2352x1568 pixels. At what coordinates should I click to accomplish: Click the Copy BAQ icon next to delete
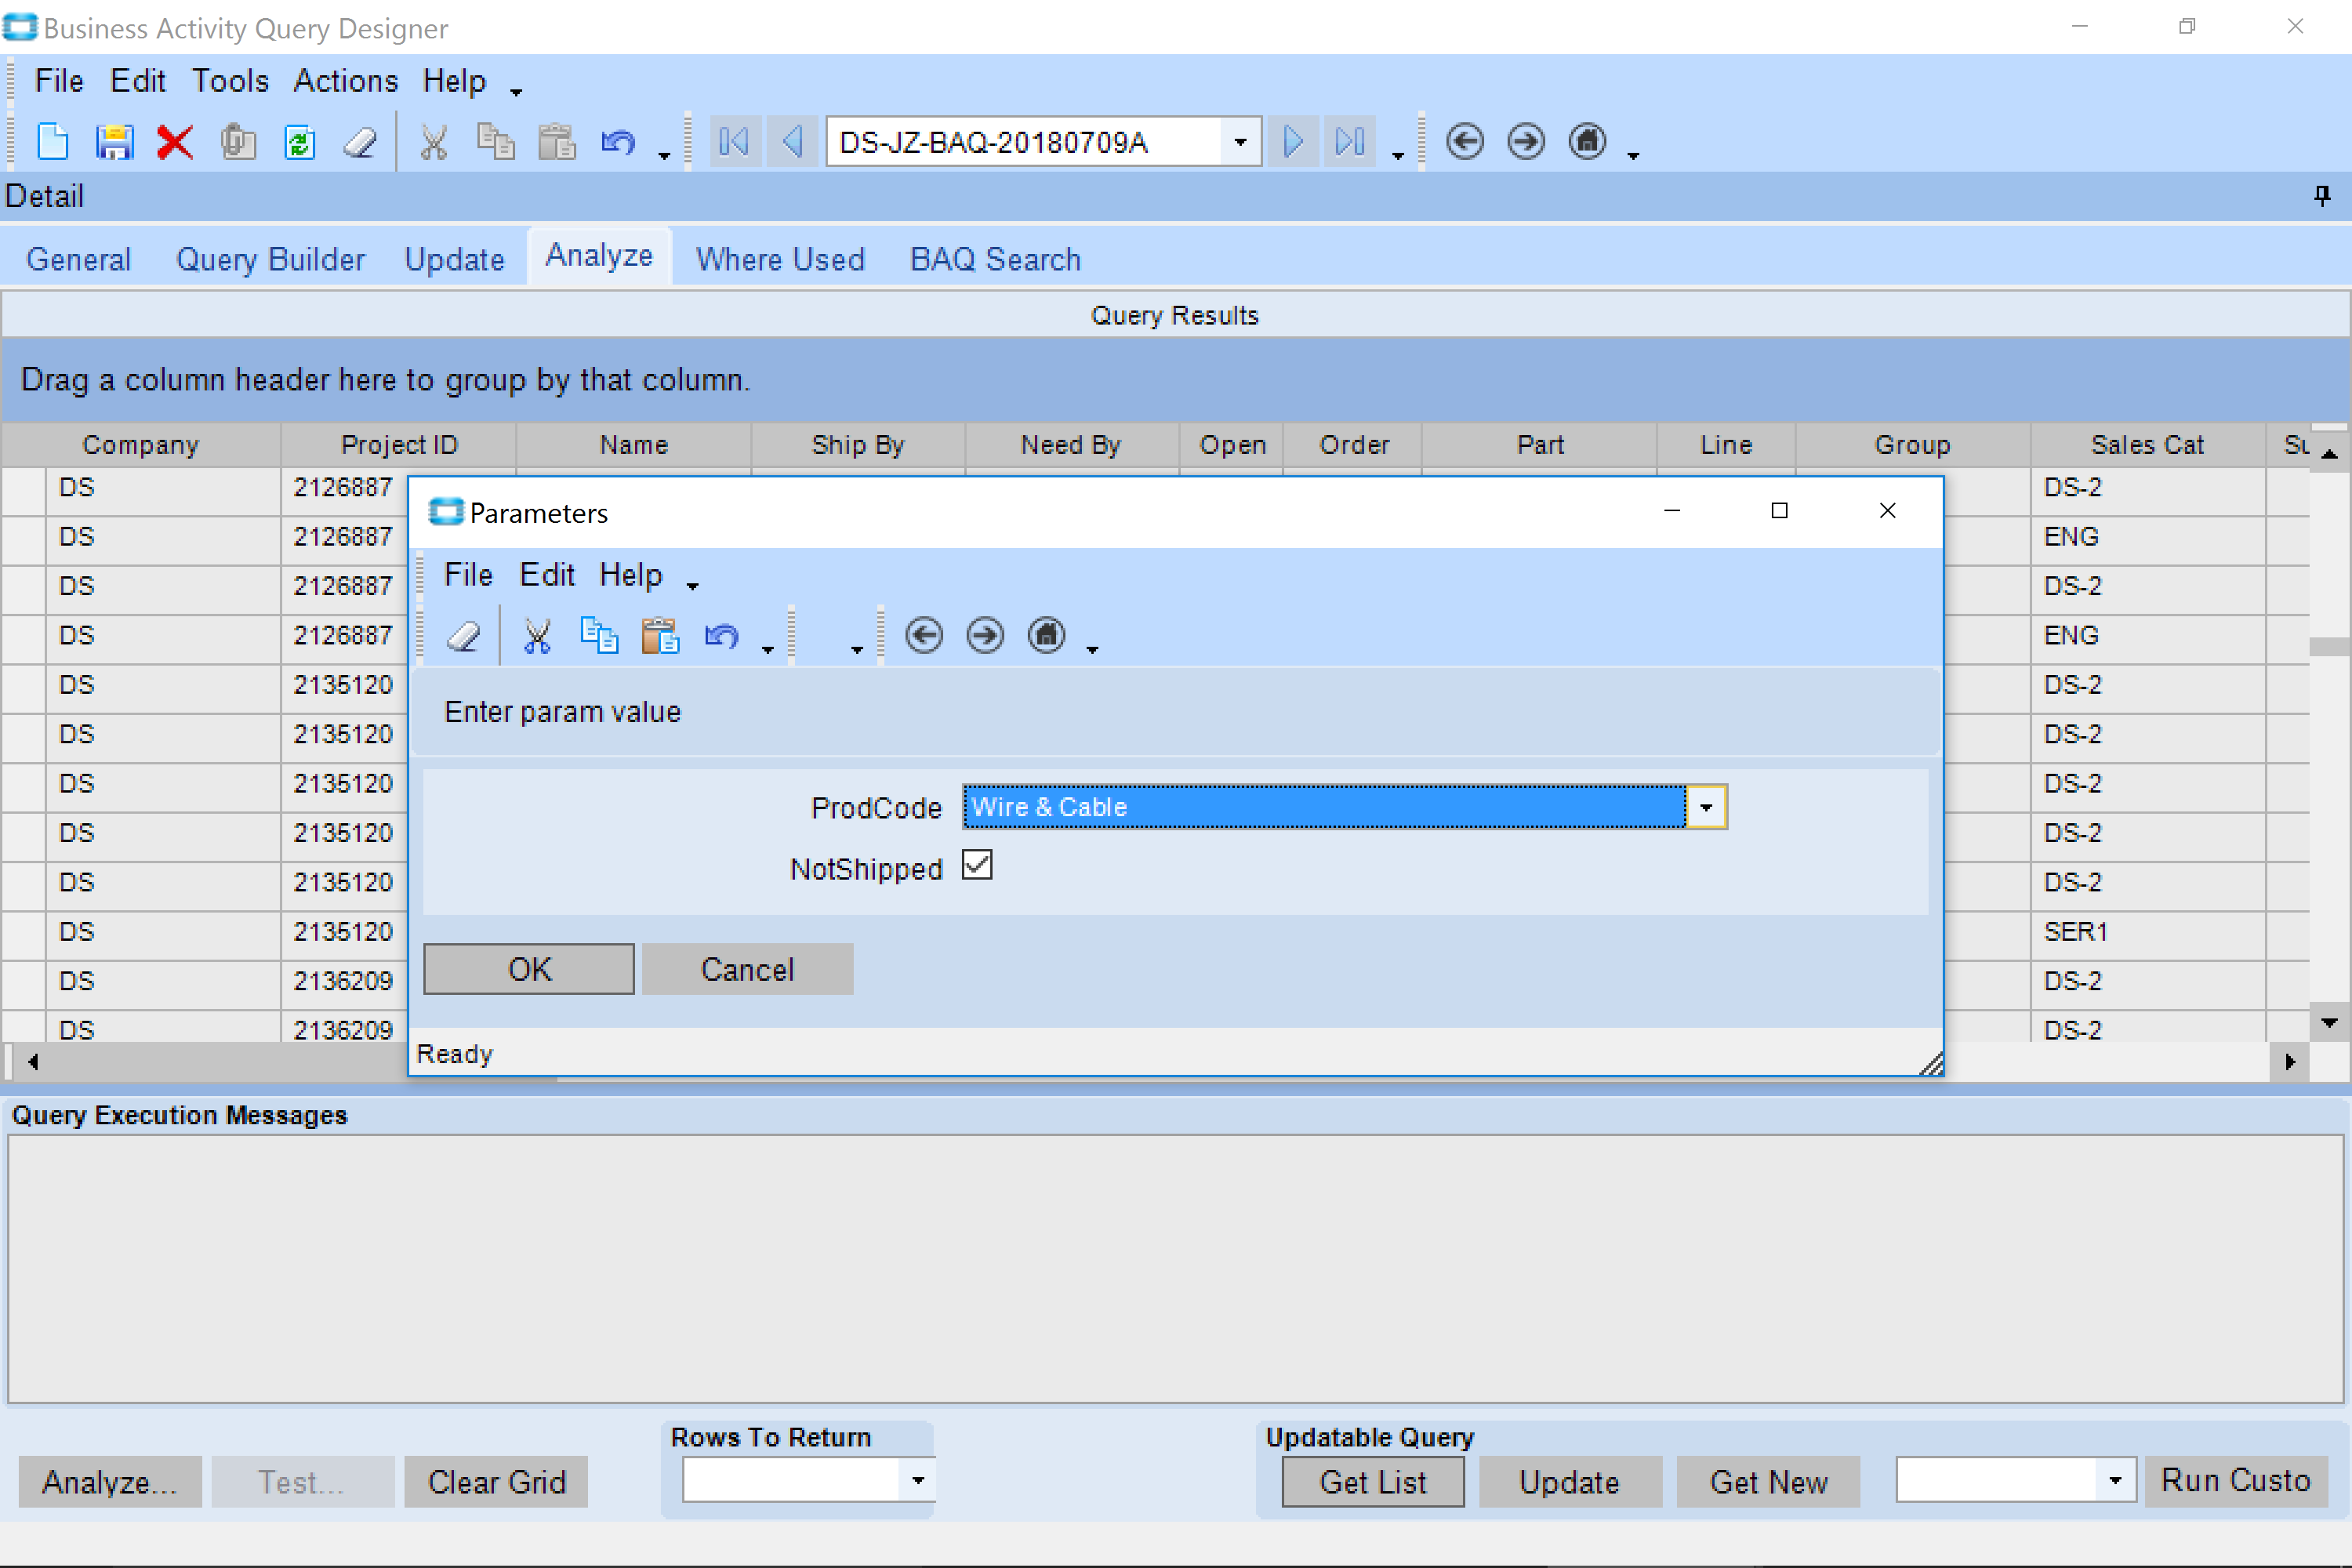click(238, 142)
